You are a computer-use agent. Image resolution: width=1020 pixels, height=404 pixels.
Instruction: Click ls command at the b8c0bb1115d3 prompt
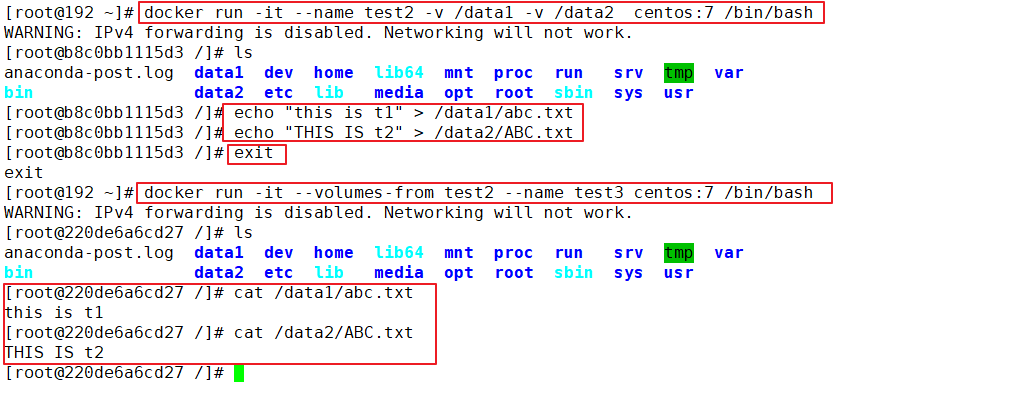(243, 53)
